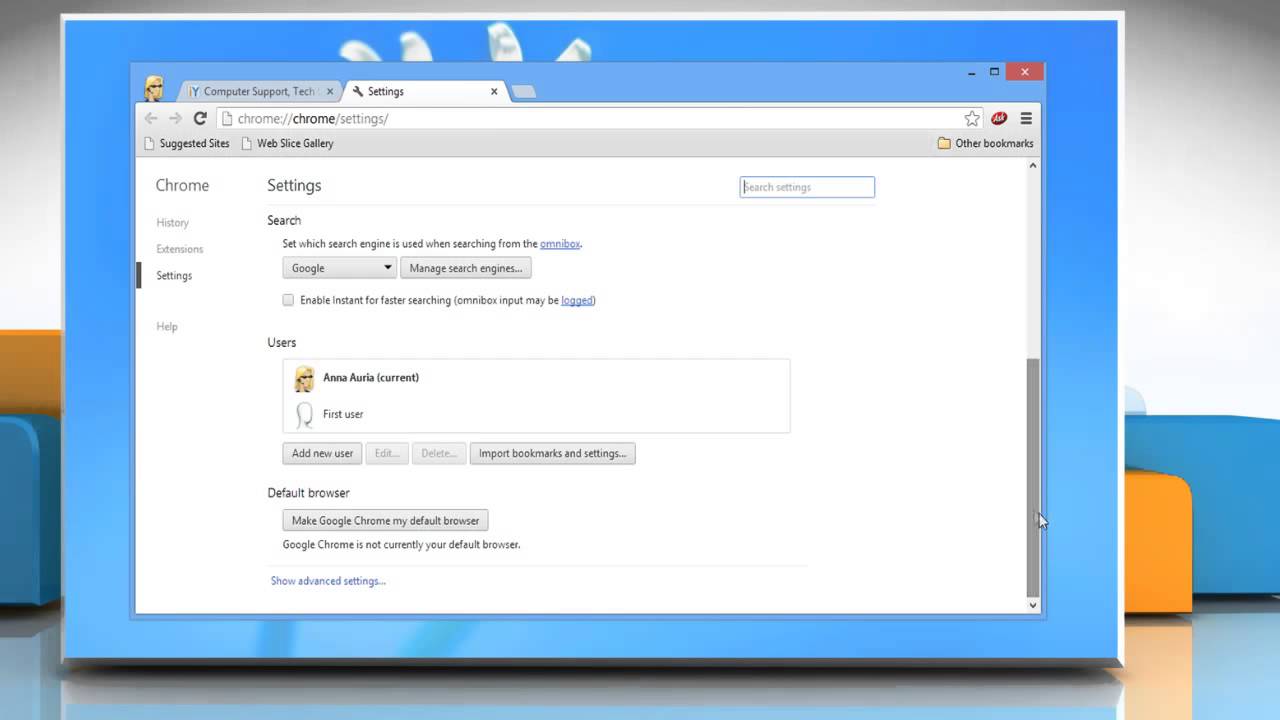The width and height of the screenshot is (1280, 720).
Task: Reload the page with the refresh icon
Action: [x=200, y=118]
